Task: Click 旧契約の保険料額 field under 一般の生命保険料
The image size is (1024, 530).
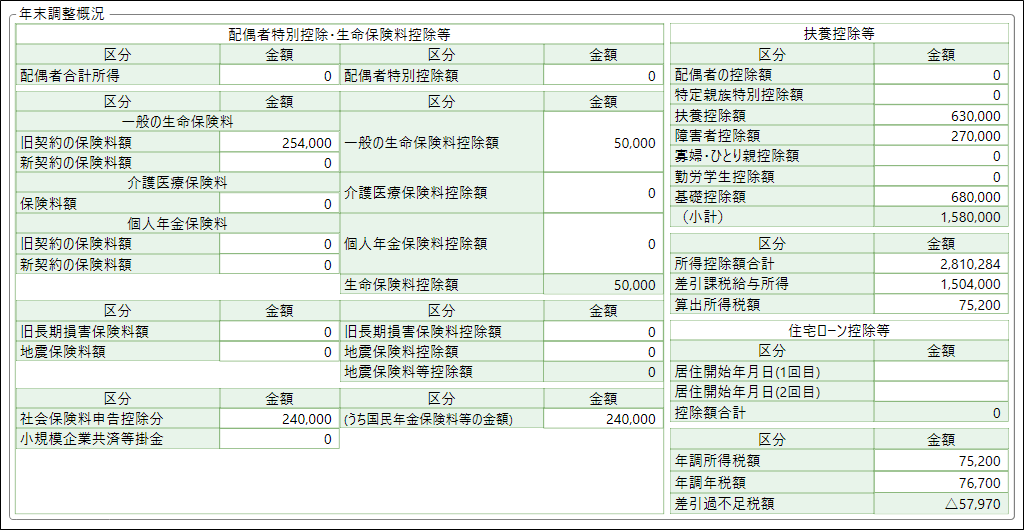Action: click(x=279, y=143)
